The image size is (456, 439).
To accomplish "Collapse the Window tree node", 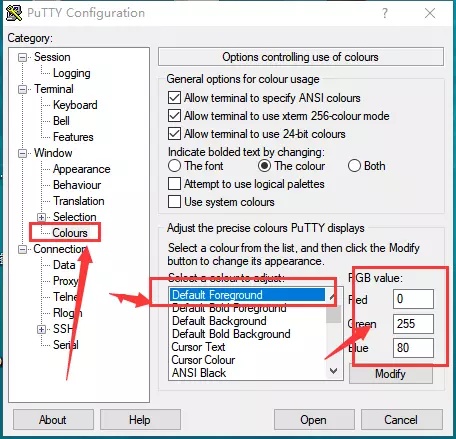I will (22, 153).
